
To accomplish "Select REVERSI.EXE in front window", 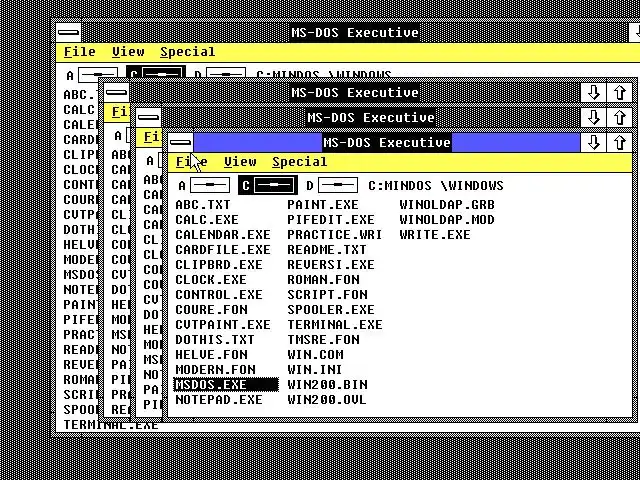I will pos(331,265).
